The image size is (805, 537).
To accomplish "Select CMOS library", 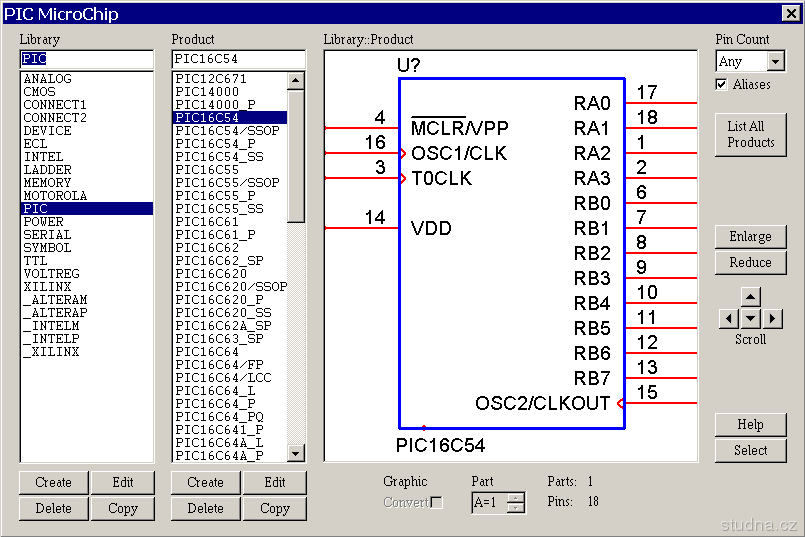I will 87,92.
